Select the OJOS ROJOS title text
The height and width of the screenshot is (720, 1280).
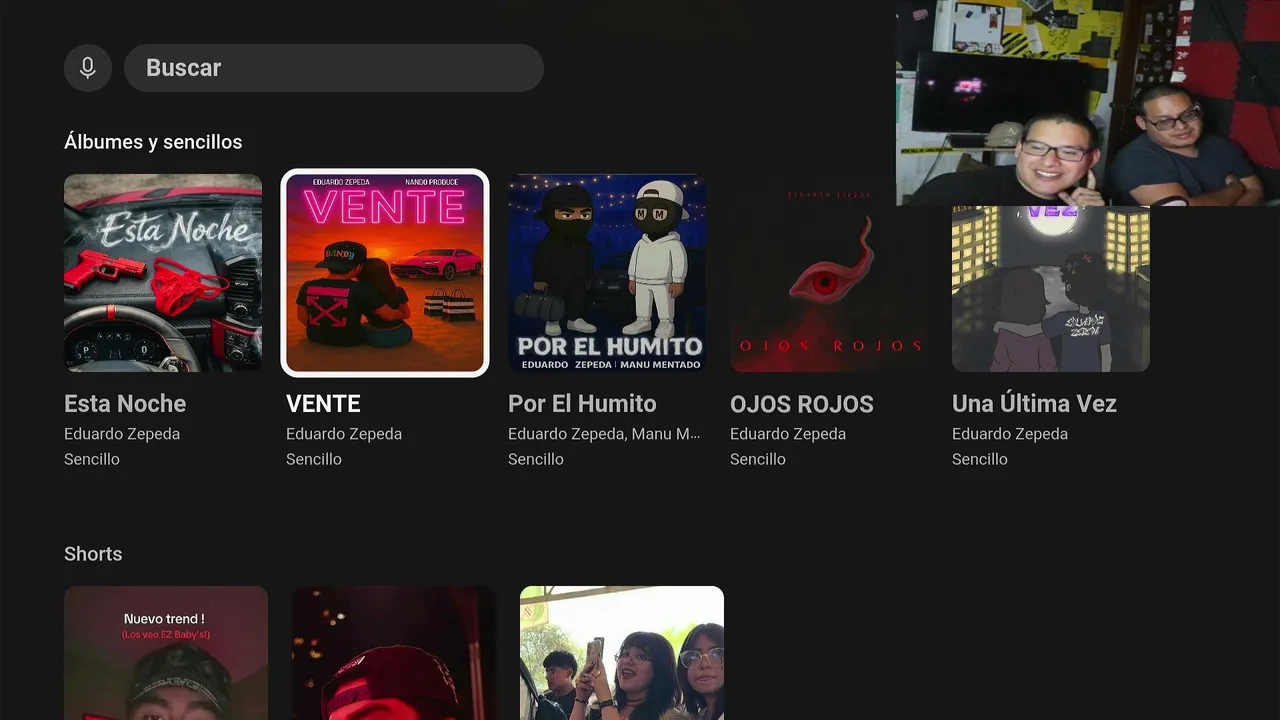pos(802,404)
